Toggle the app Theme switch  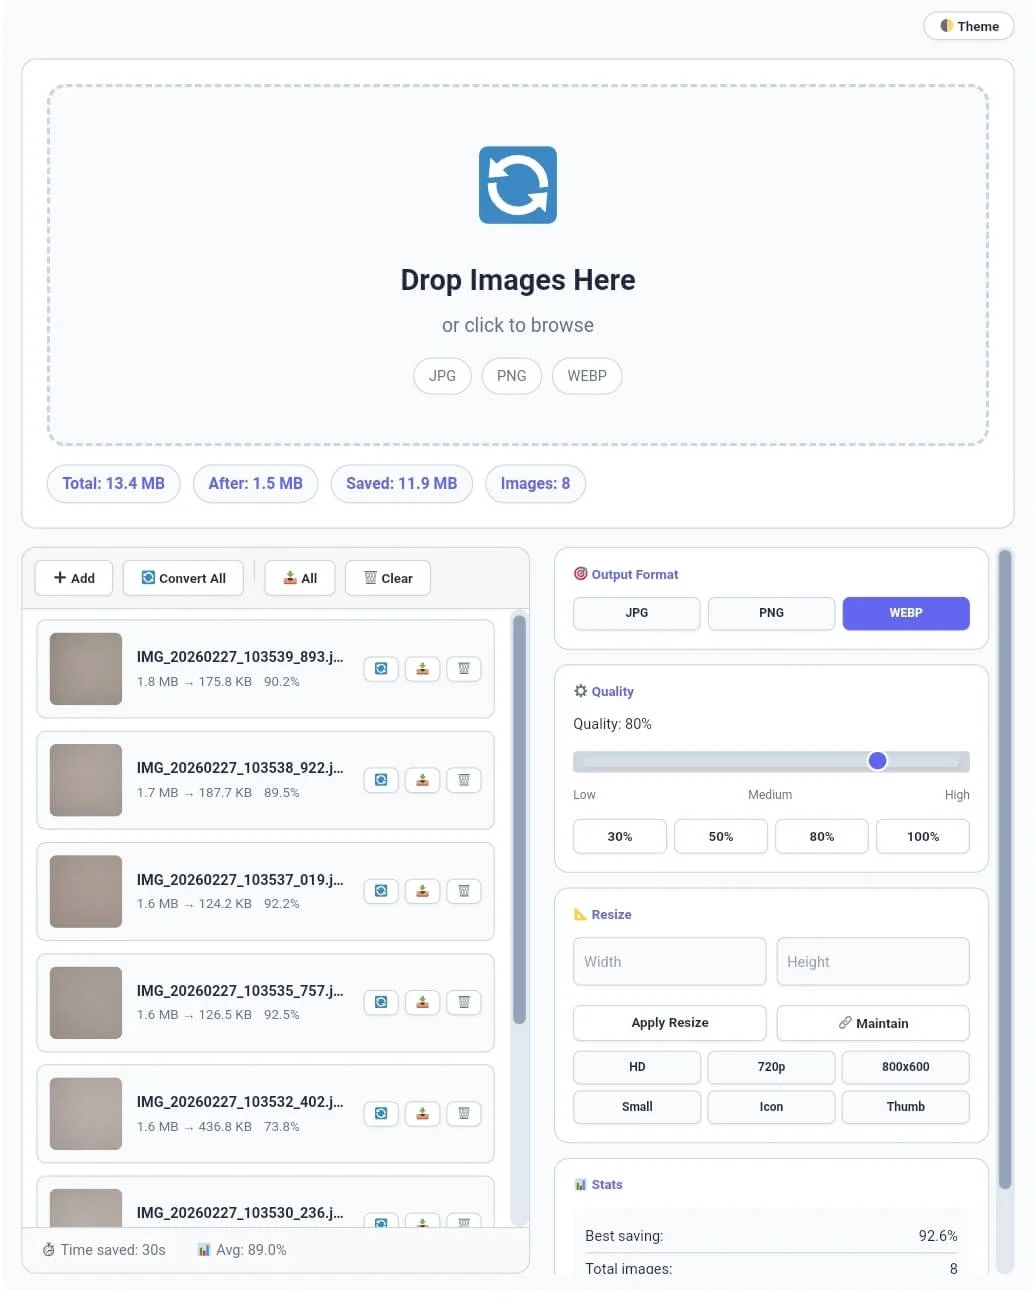[967, 26]
